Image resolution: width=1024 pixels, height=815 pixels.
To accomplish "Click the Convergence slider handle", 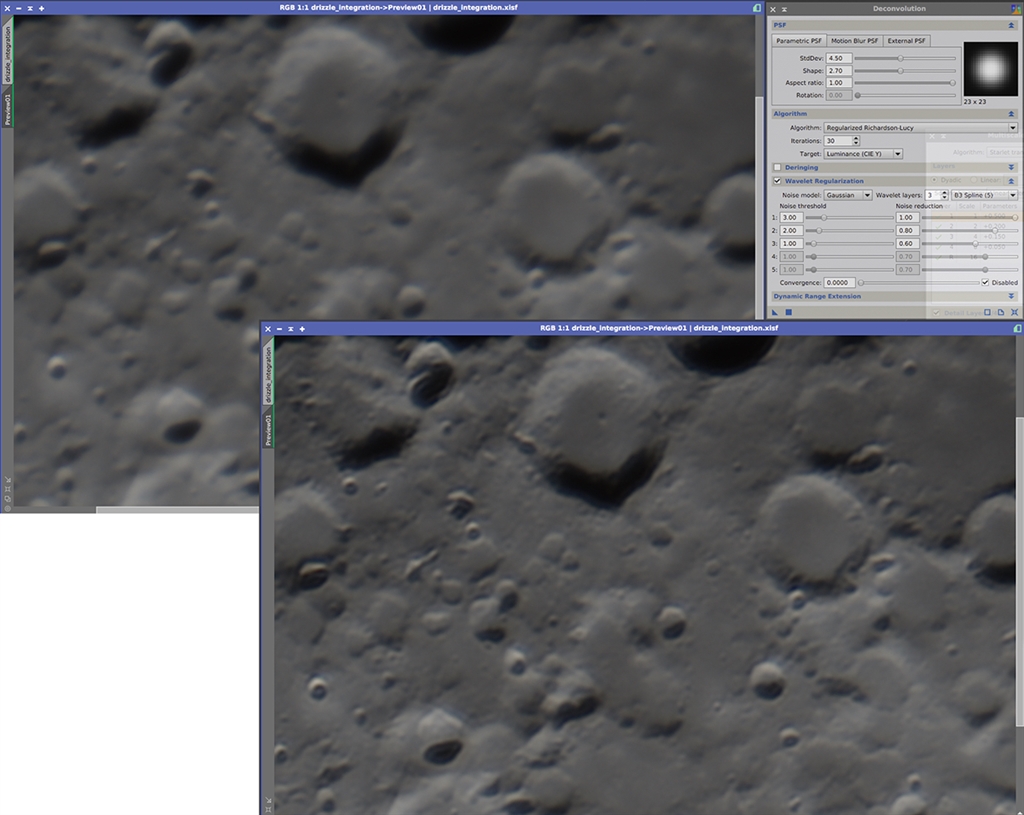I will [861, 283].
